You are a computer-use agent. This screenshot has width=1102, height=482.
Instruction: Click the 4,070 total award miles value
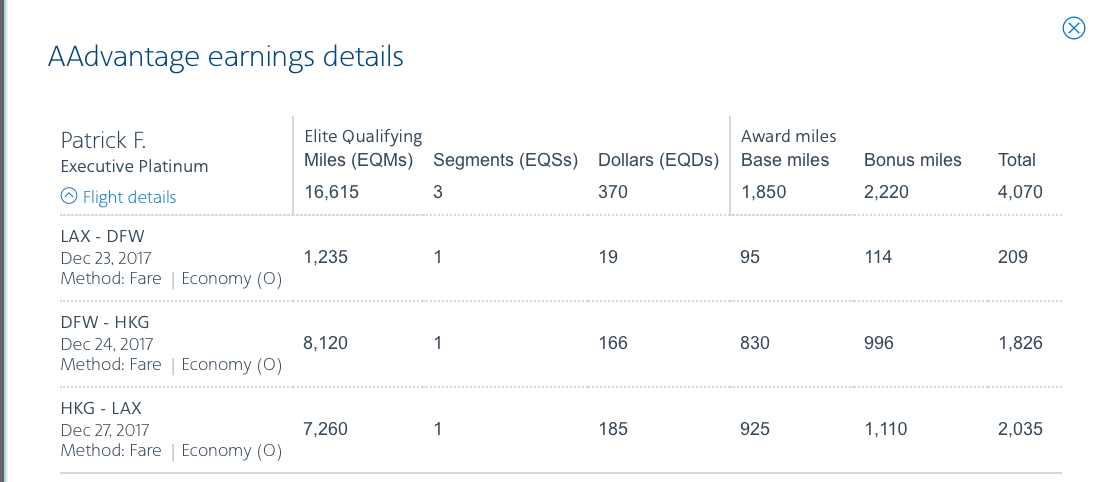pos(1020,192)
